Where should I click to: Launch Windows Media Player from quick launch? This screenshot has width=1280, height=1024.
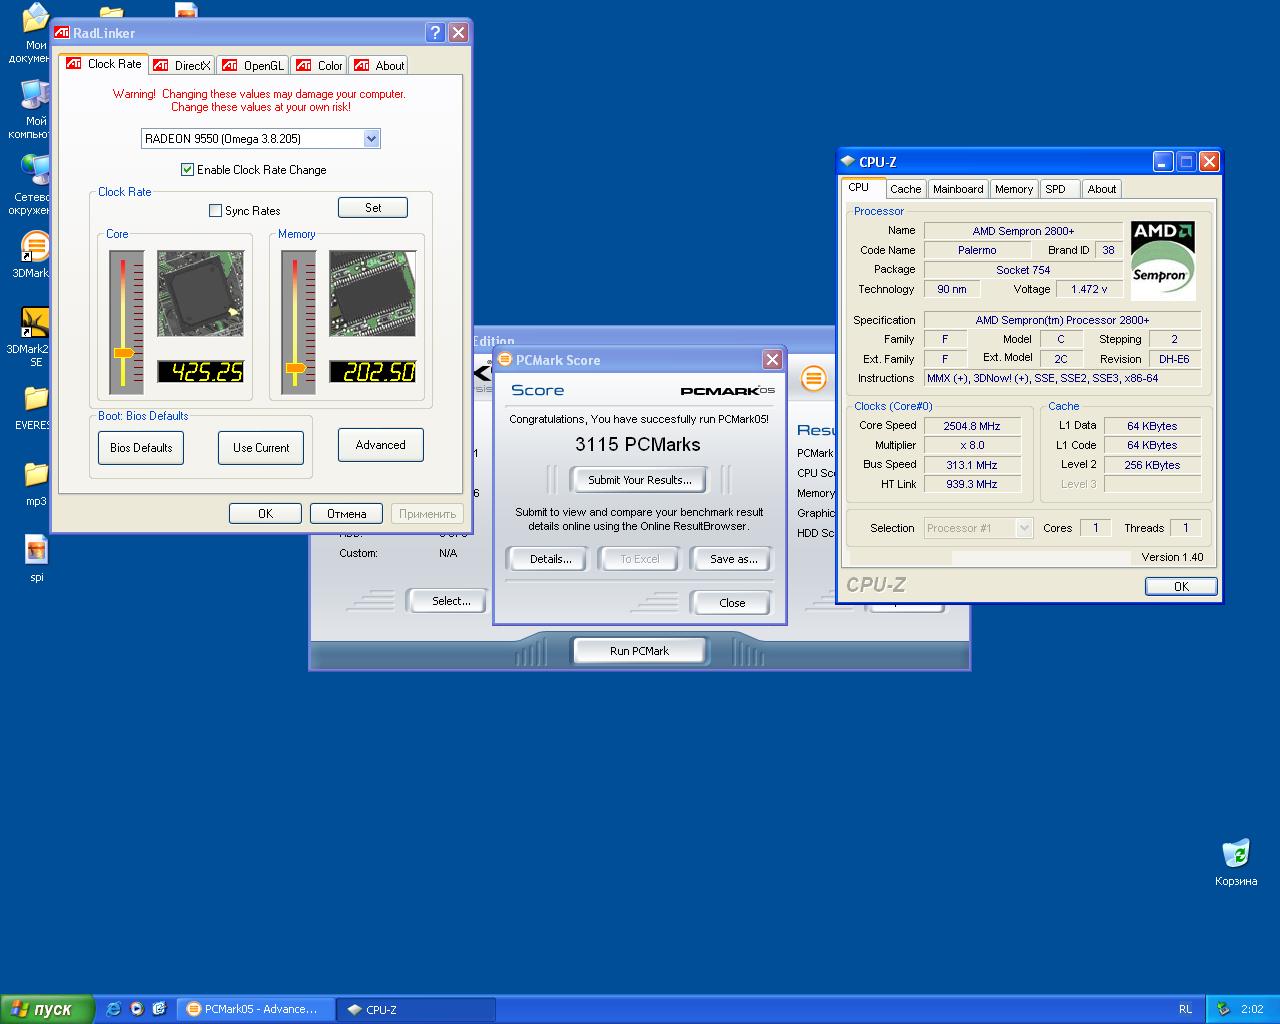tap(136, 1009)
